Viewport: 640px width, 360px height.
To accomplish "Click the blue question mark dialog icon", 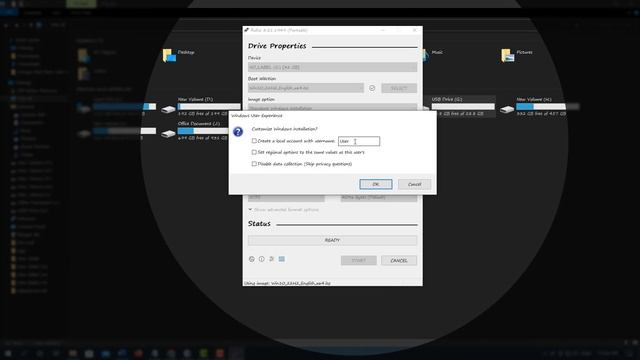I will click(x=238, y=131).
